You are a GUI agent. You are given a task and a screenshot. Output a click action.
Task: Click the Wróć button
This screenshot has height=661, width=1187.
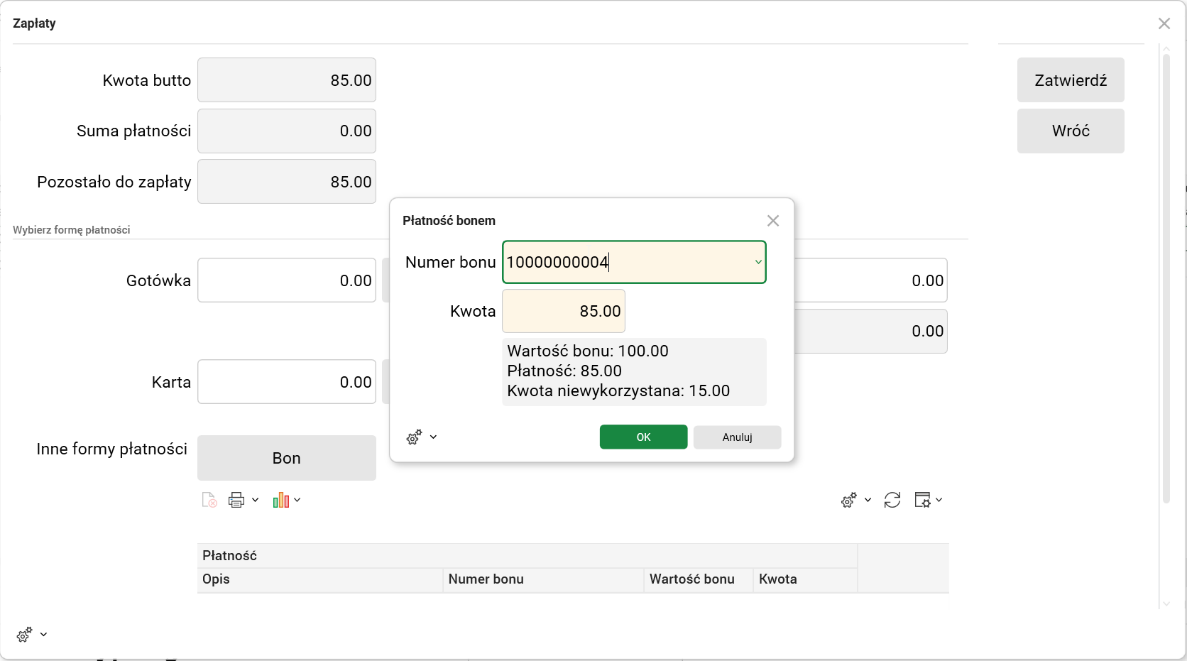(1070, 131)
